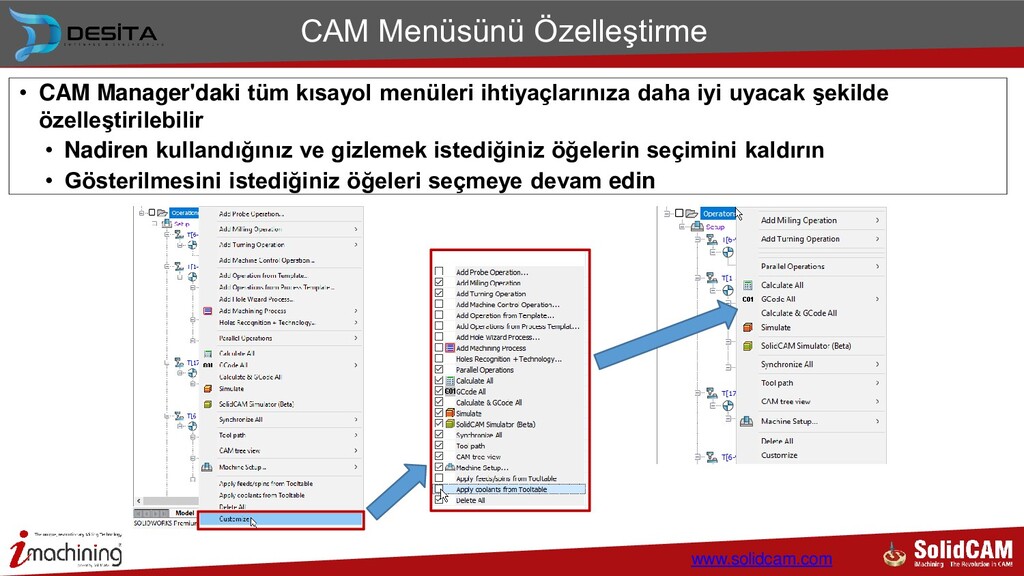The height and width of the screenshot is (576, 1024).
Task: Check Add Probe Operation in customize checklist
Action: (x=439, y=272)
